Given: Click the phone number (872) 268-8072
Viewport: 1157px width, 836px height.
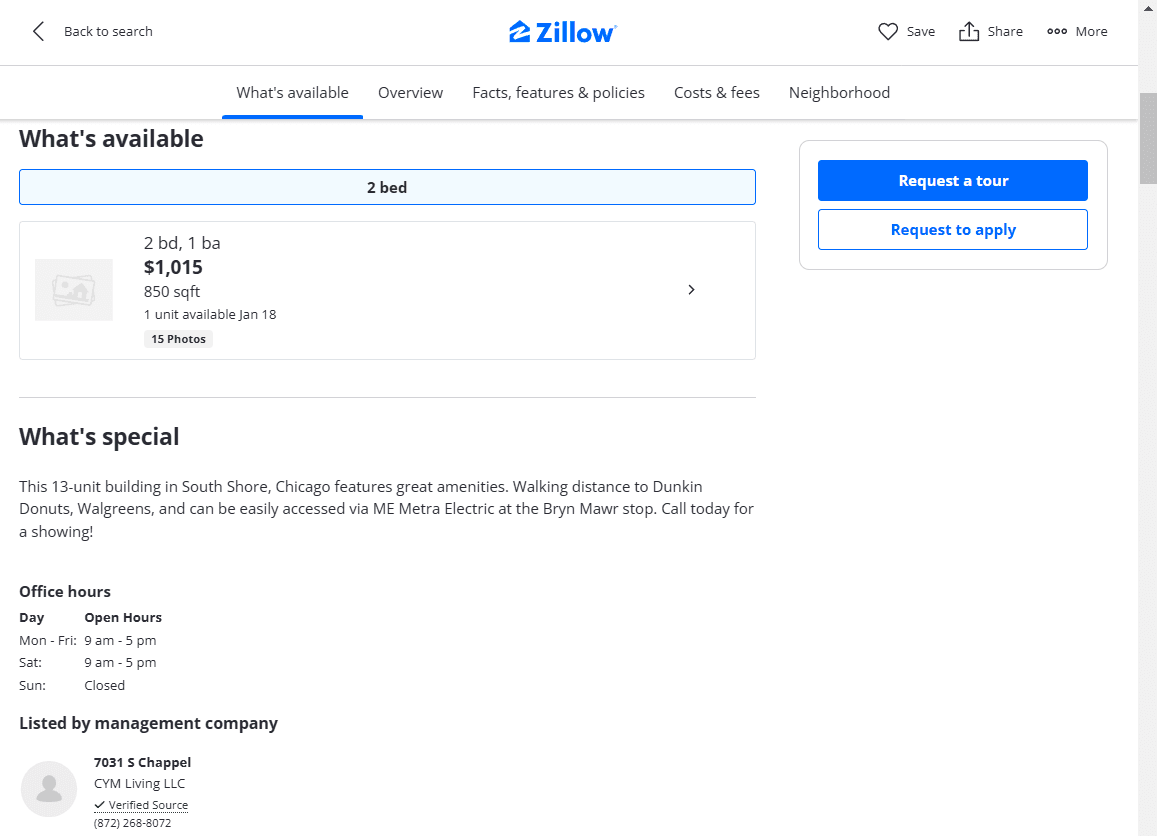Looking at the screenshot, I should point(132,823).
